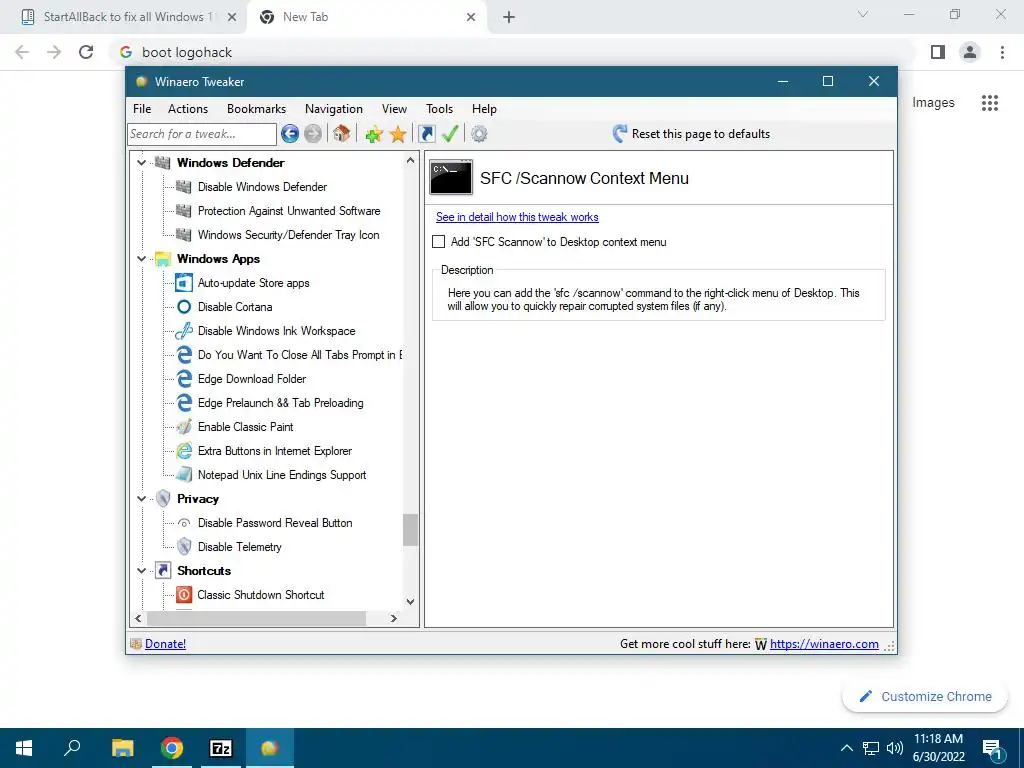This screenshot has height=768, width=1024.
Task: Click the Classic Paint palette icon
Action: coord(184,427)
